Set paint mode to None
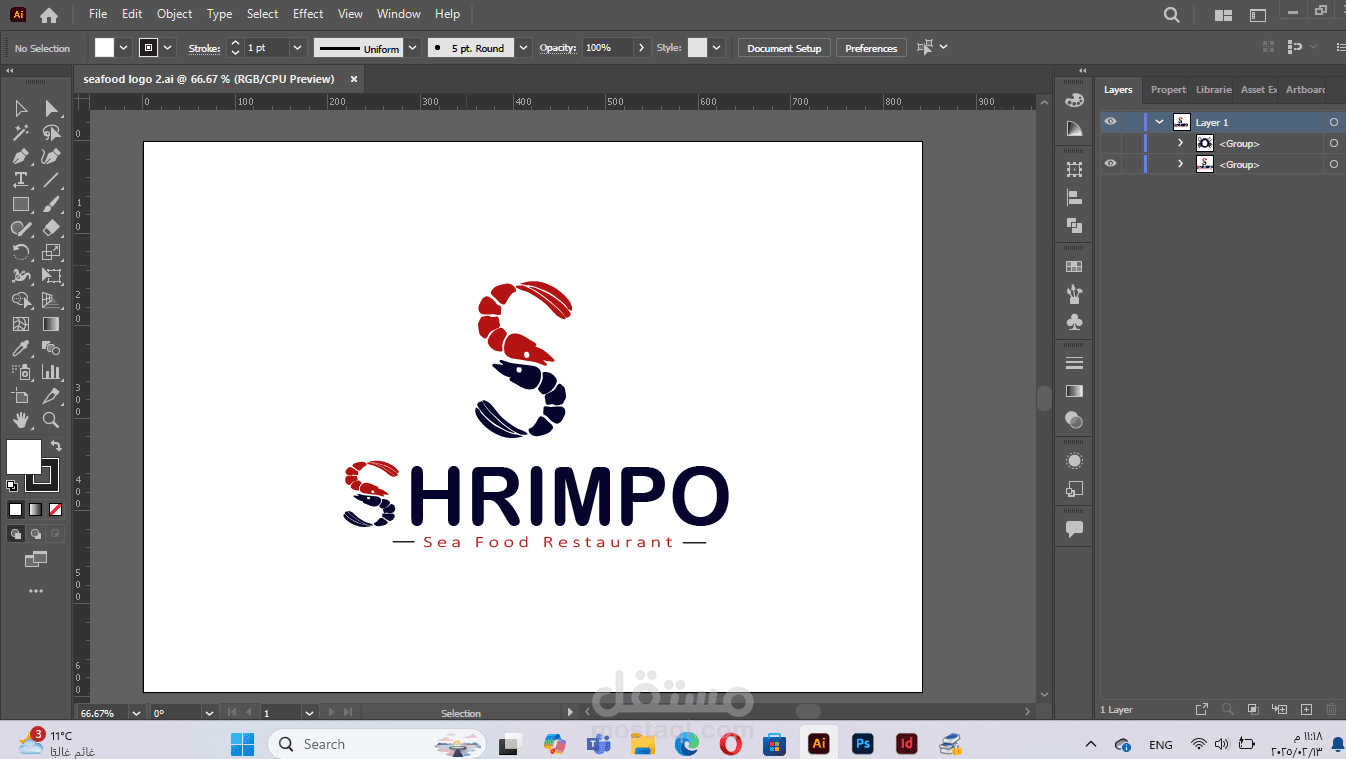The image size is (1346, 759). point(56,509)
